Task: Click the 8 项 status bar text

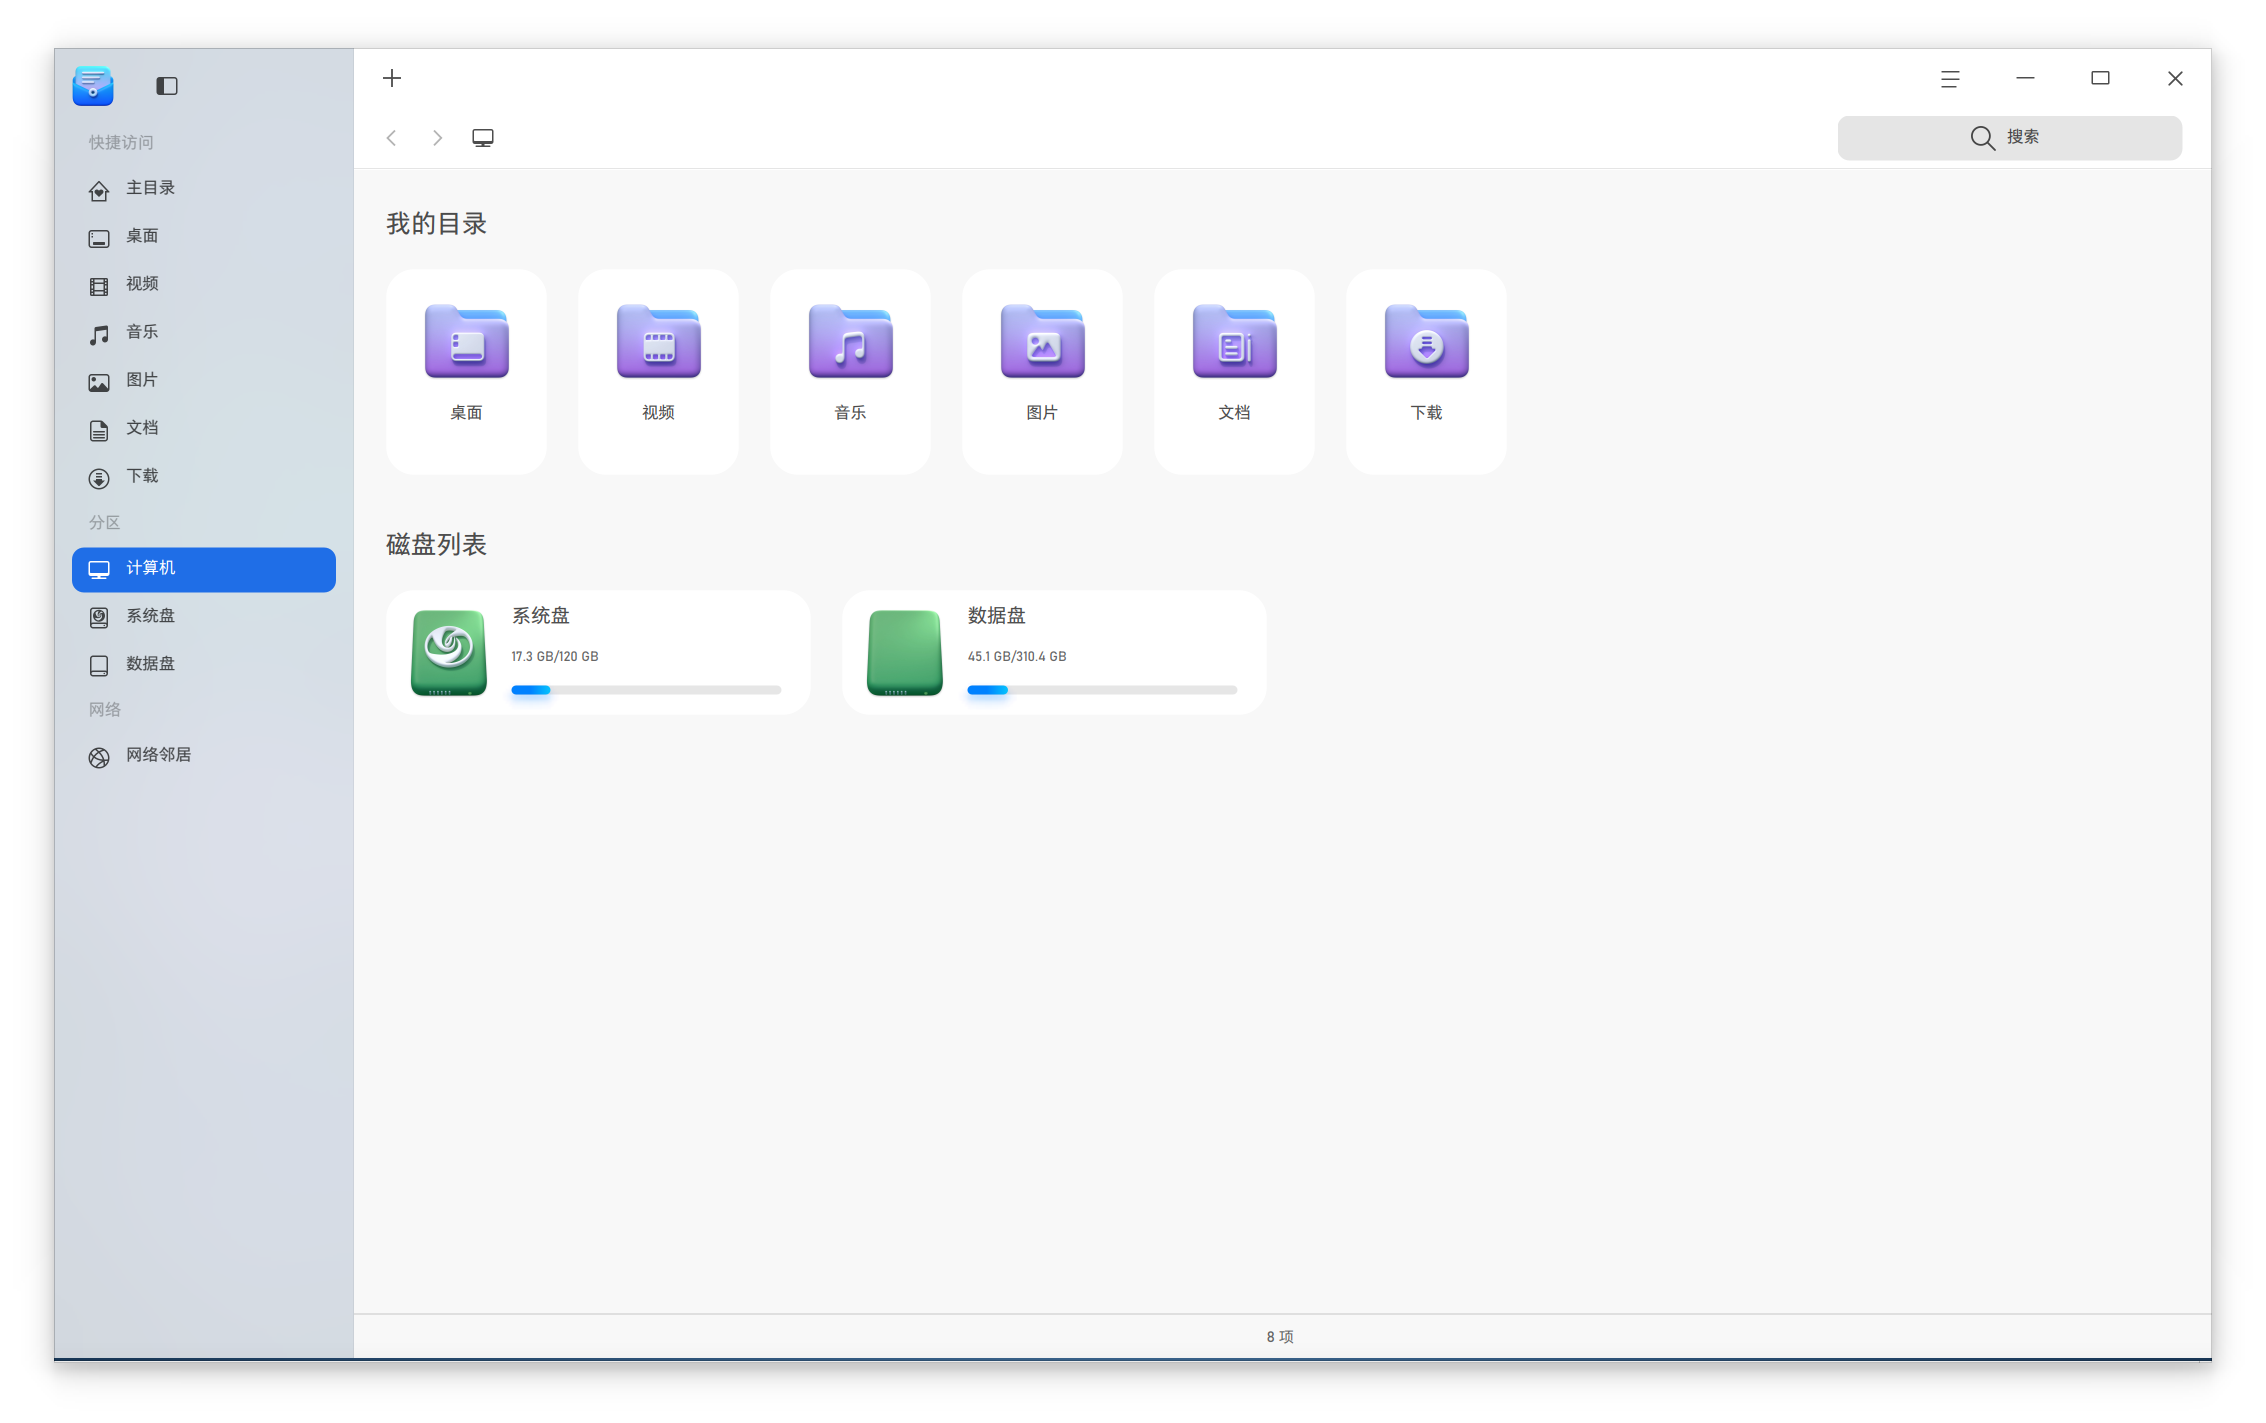Action: (x=1280, y=1337)
